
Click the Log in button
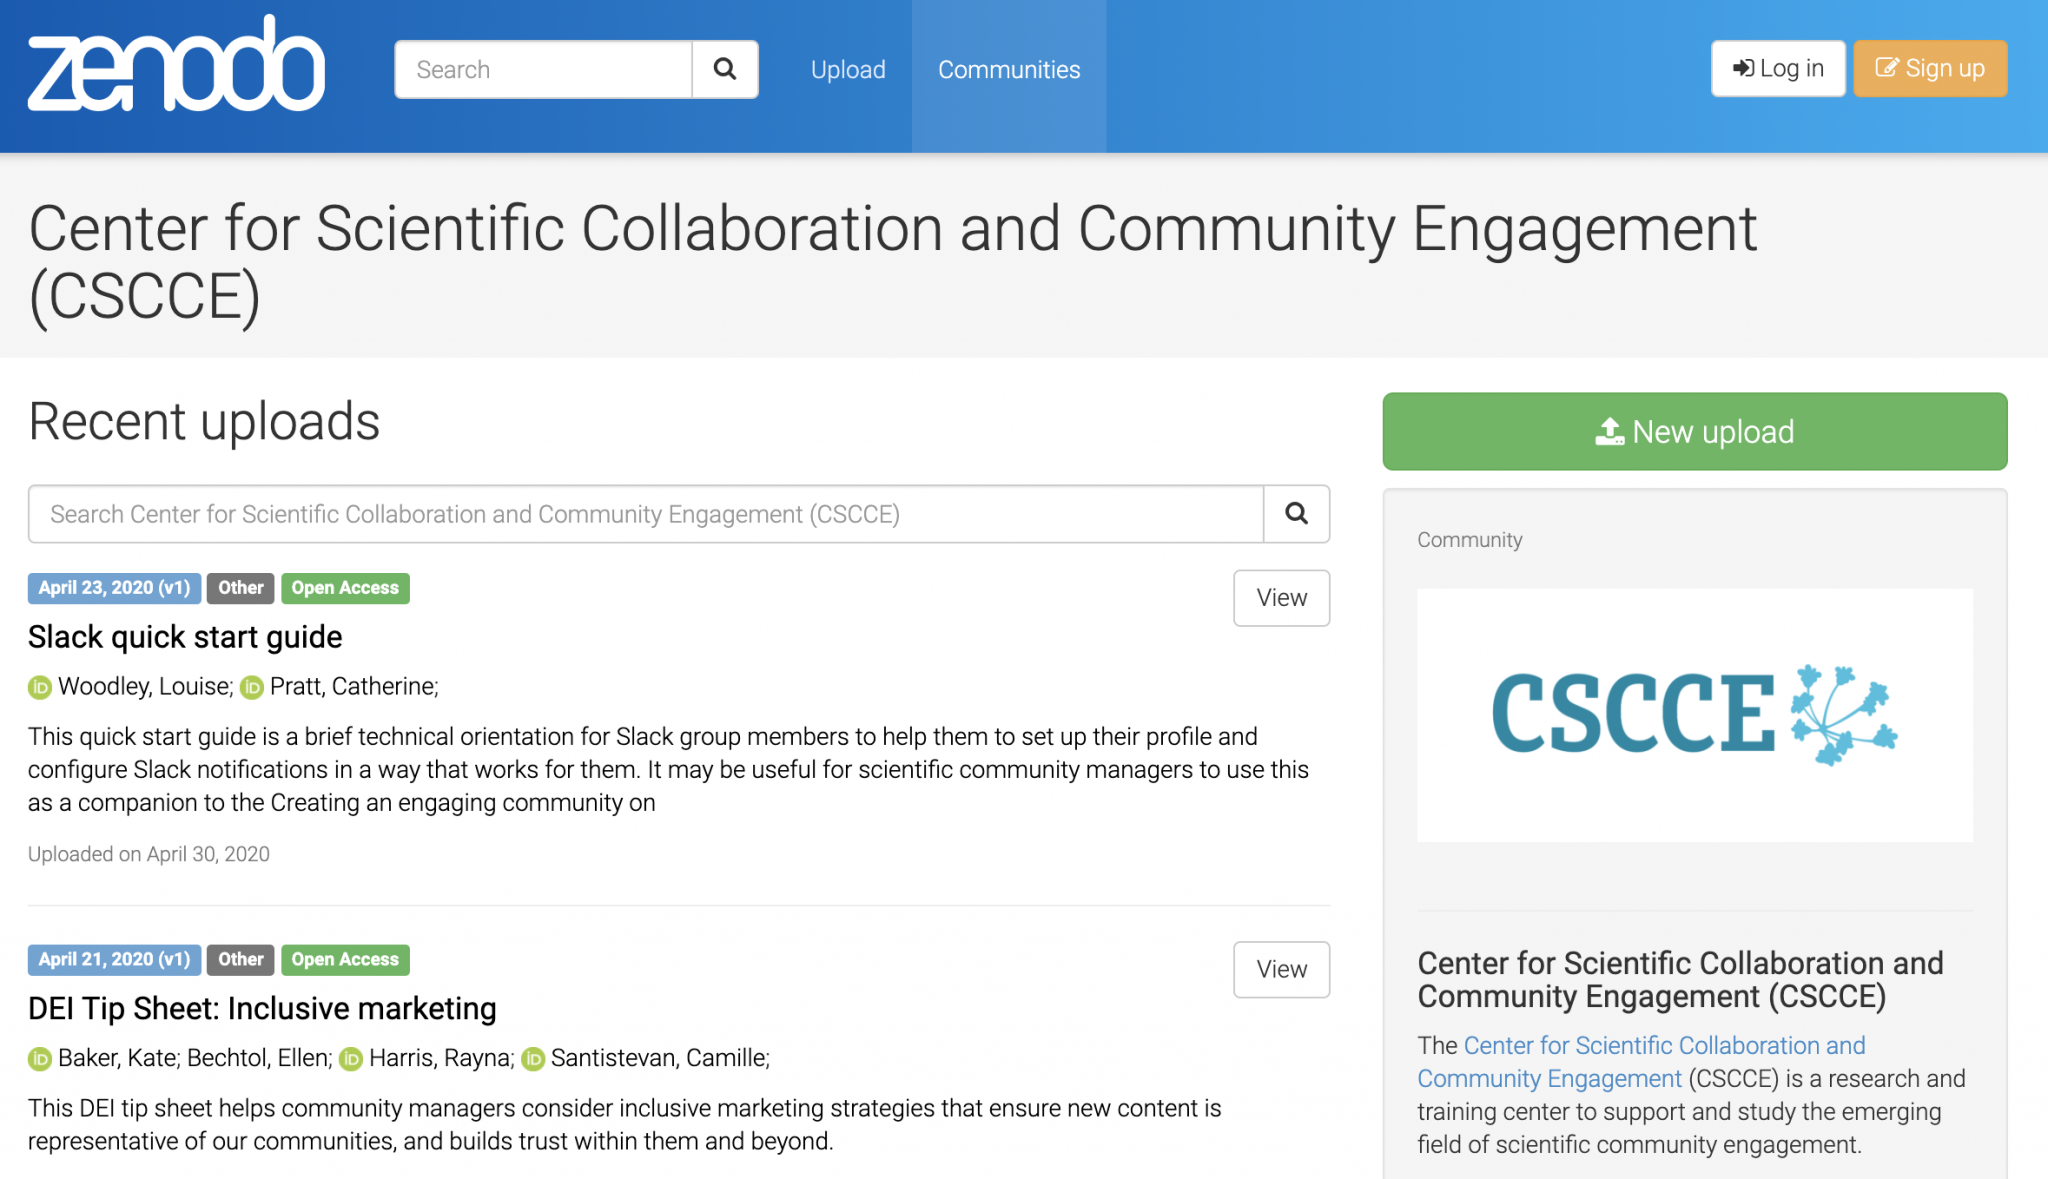coord(1778,68)
